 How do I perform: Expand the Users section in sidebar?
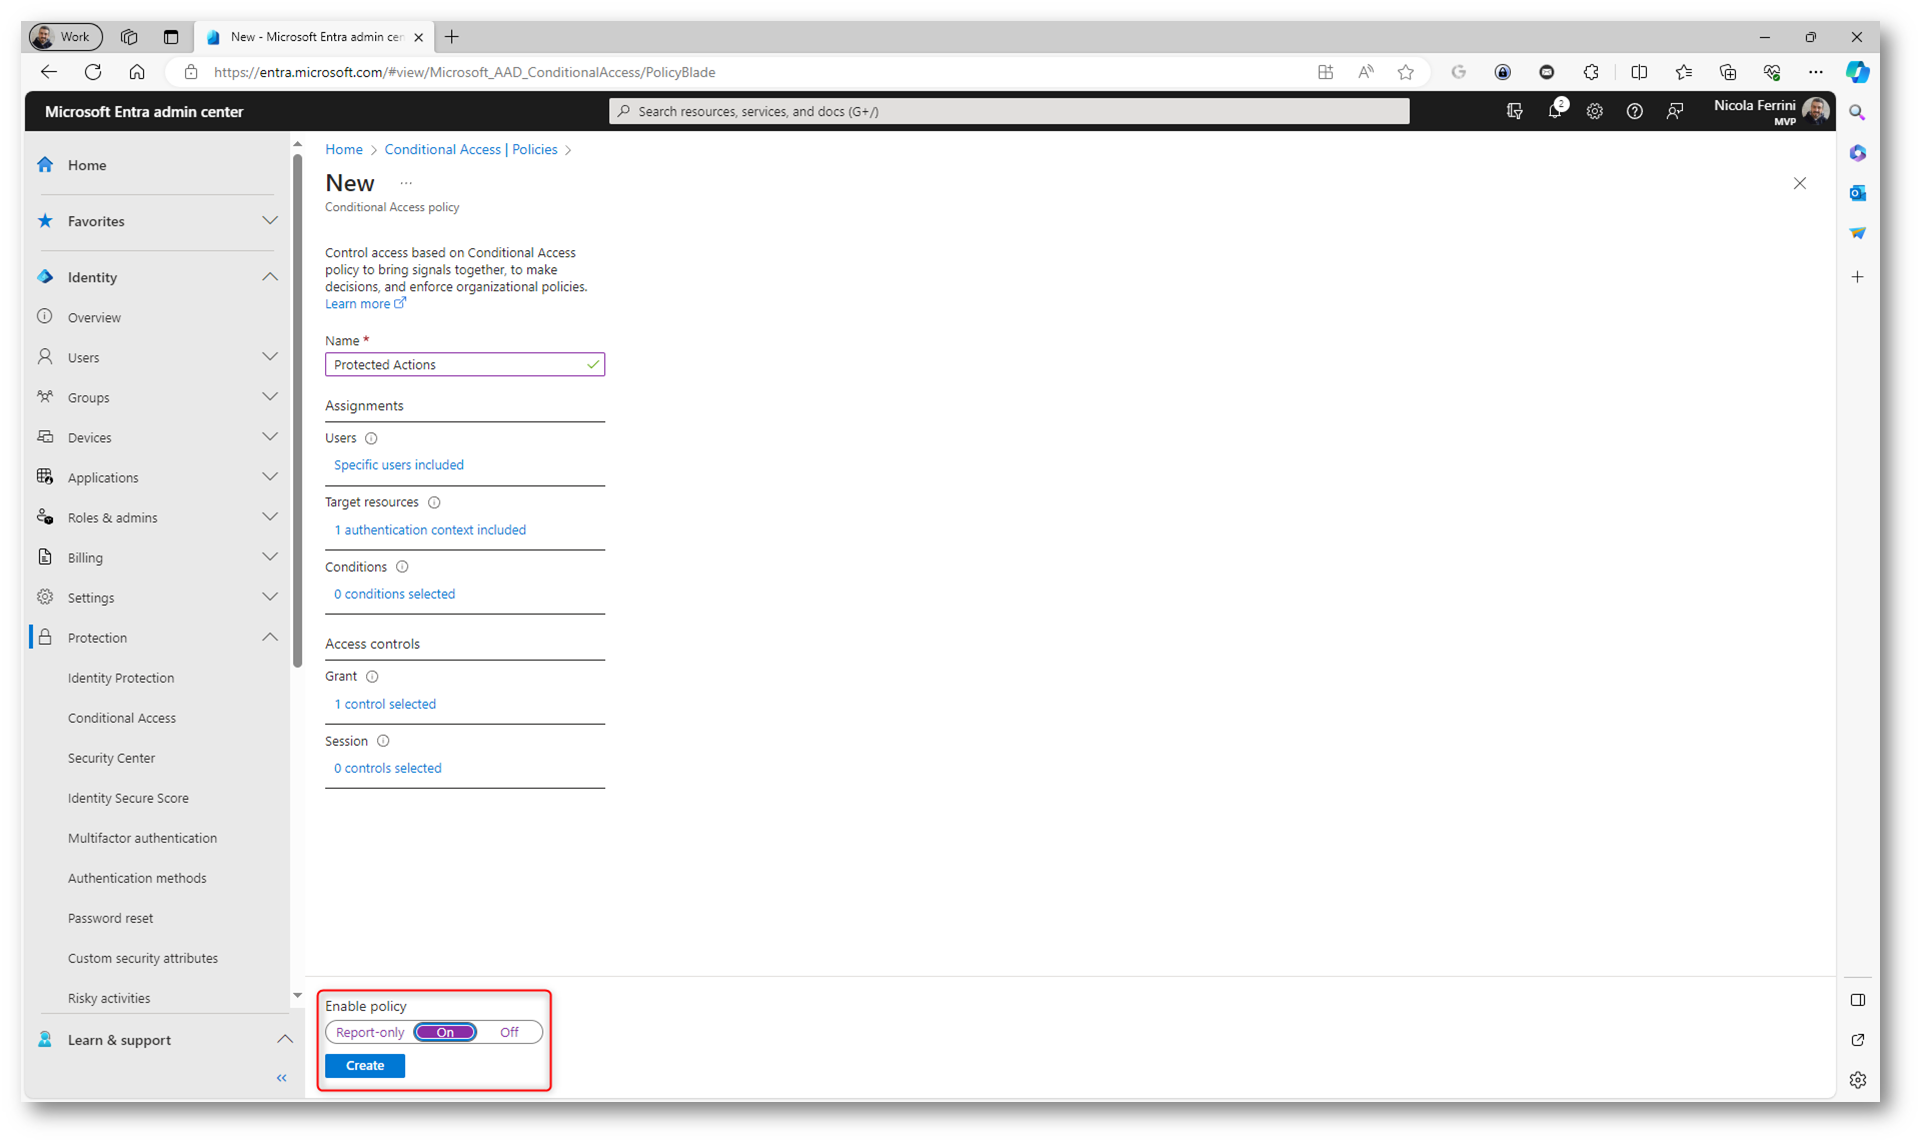pyautogui.click(x=269, y=357)
